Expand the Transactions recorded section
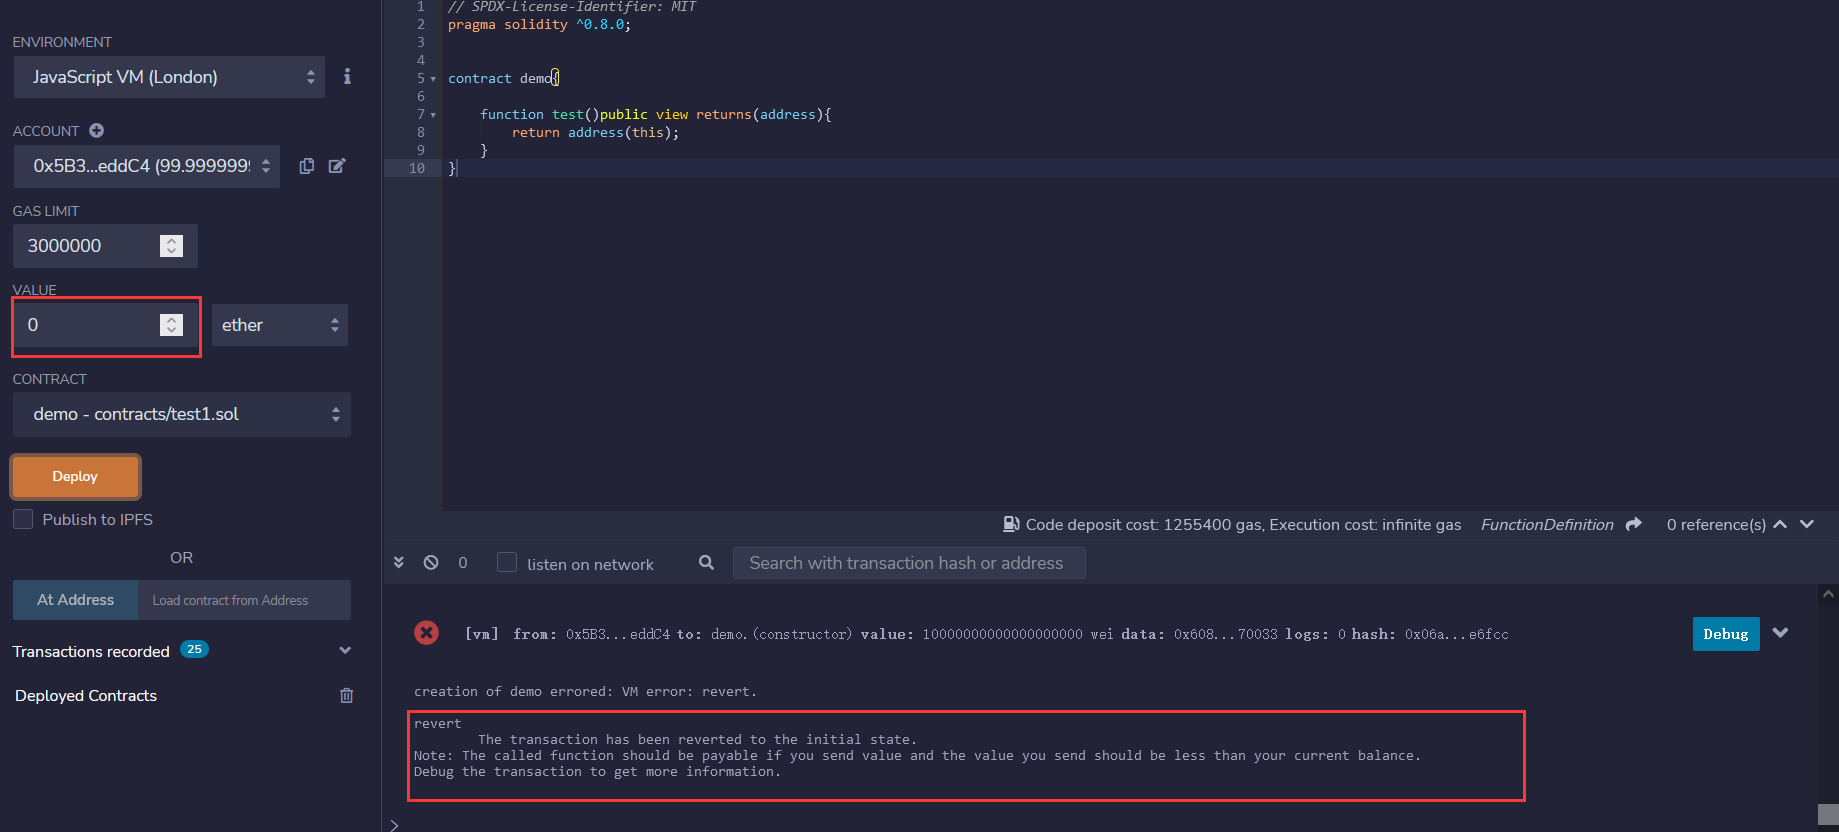 coord(345,650)
